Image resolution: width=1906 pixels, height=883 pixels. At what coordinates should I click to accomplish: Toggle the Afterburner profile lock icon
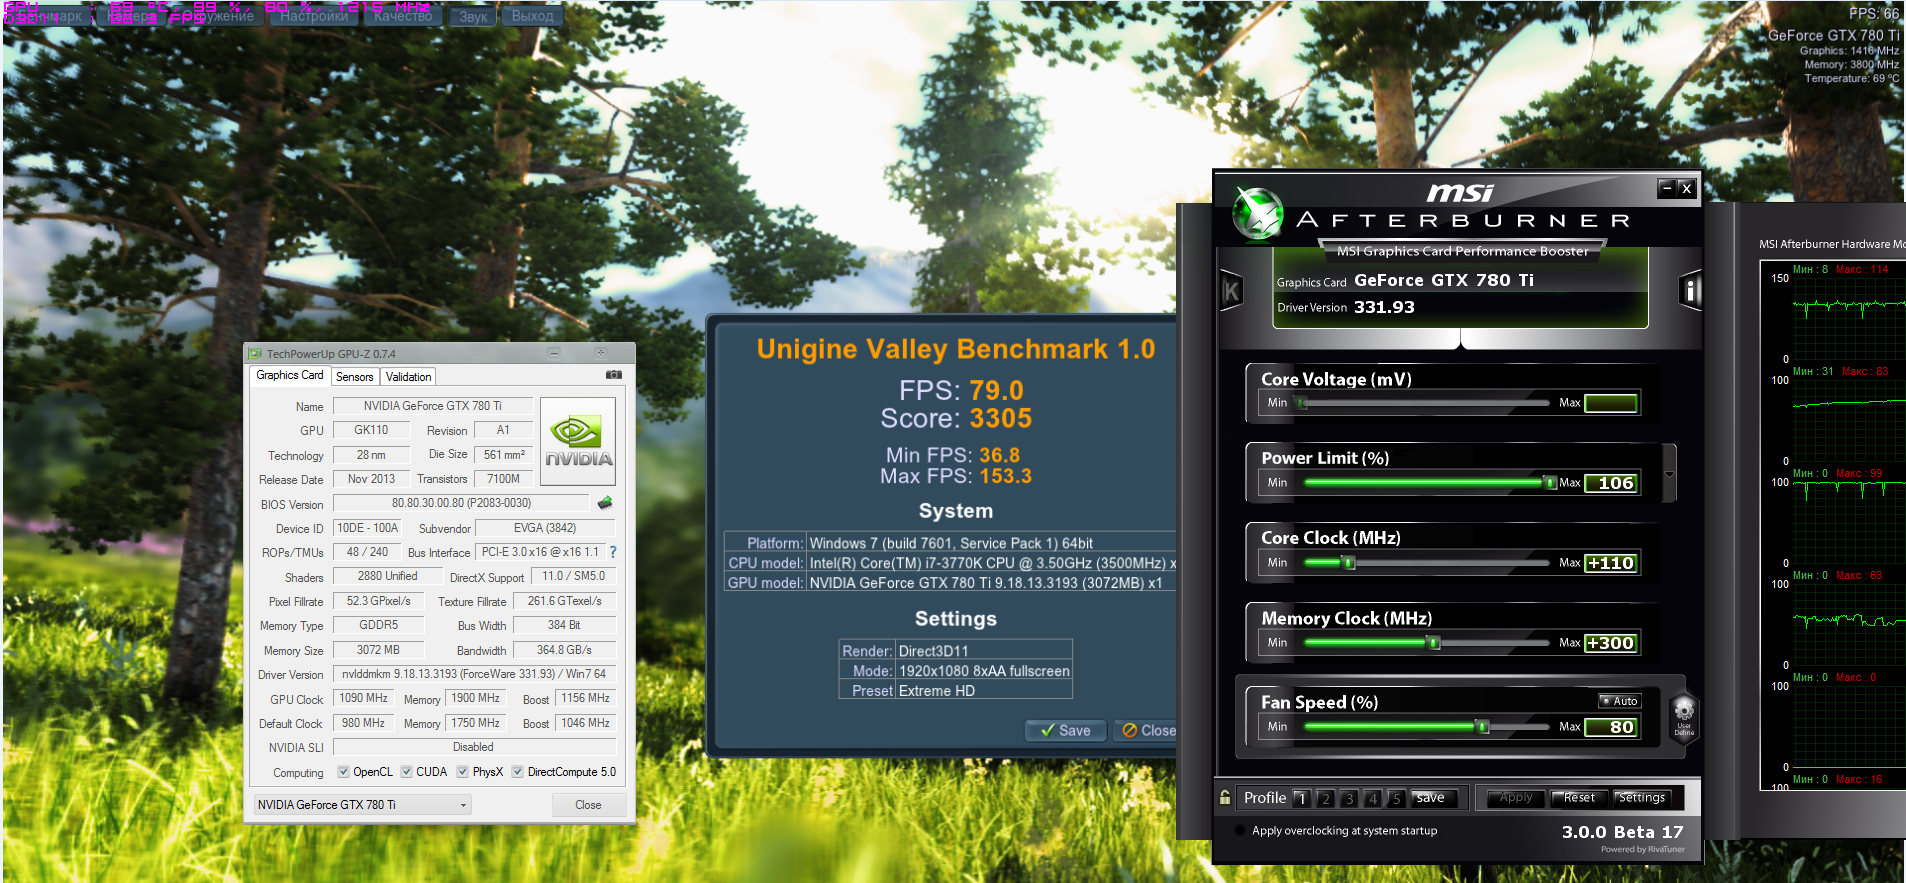(1225, 797)
